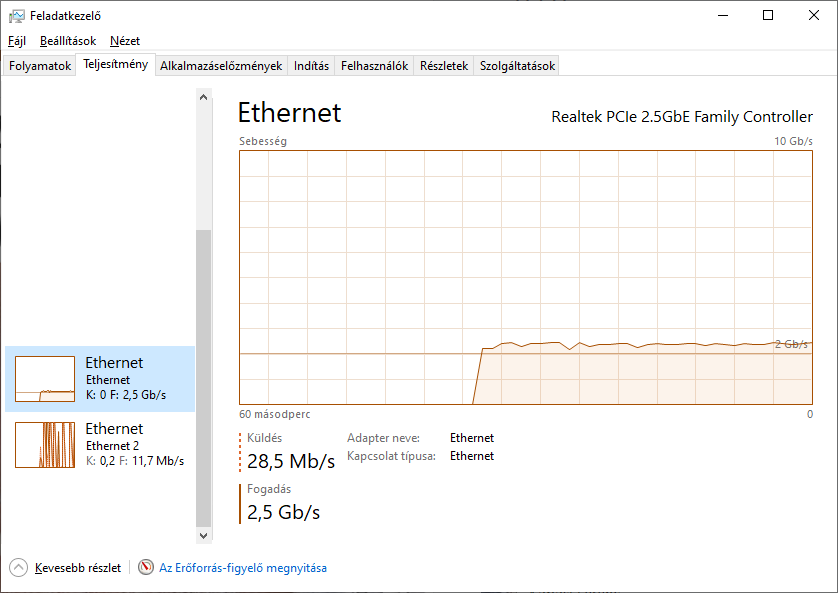The width and height of the screenshot is (838, 593).
Task: Open the Fájl menu
Action: (x=17, y=41)
